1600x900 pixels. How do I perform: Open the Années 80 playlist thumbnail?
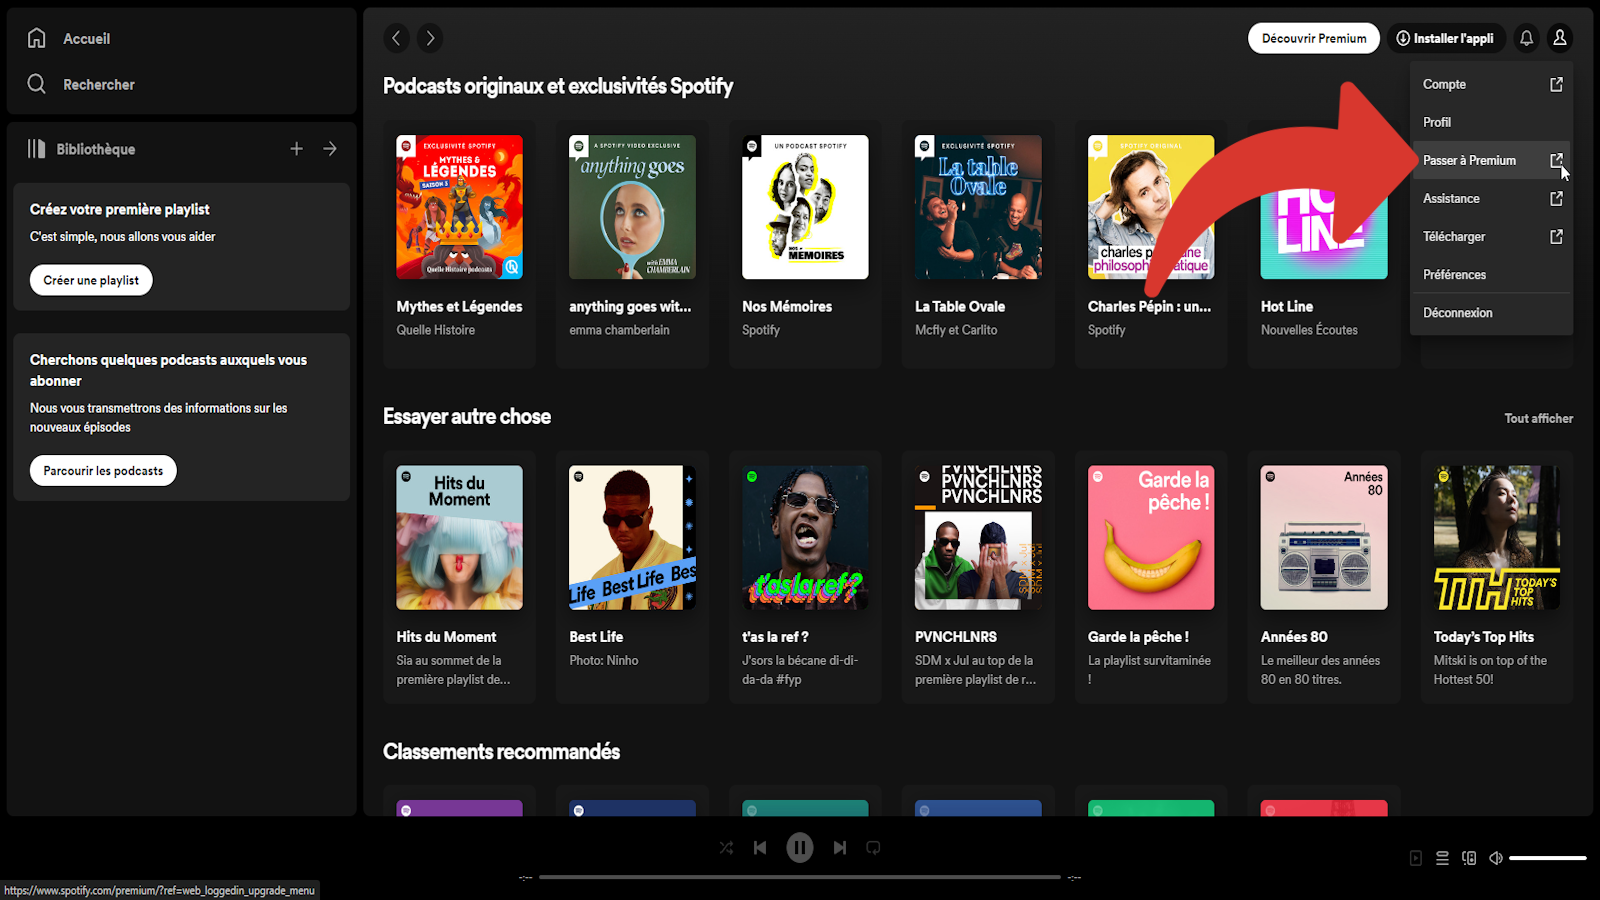(1323, 538)
